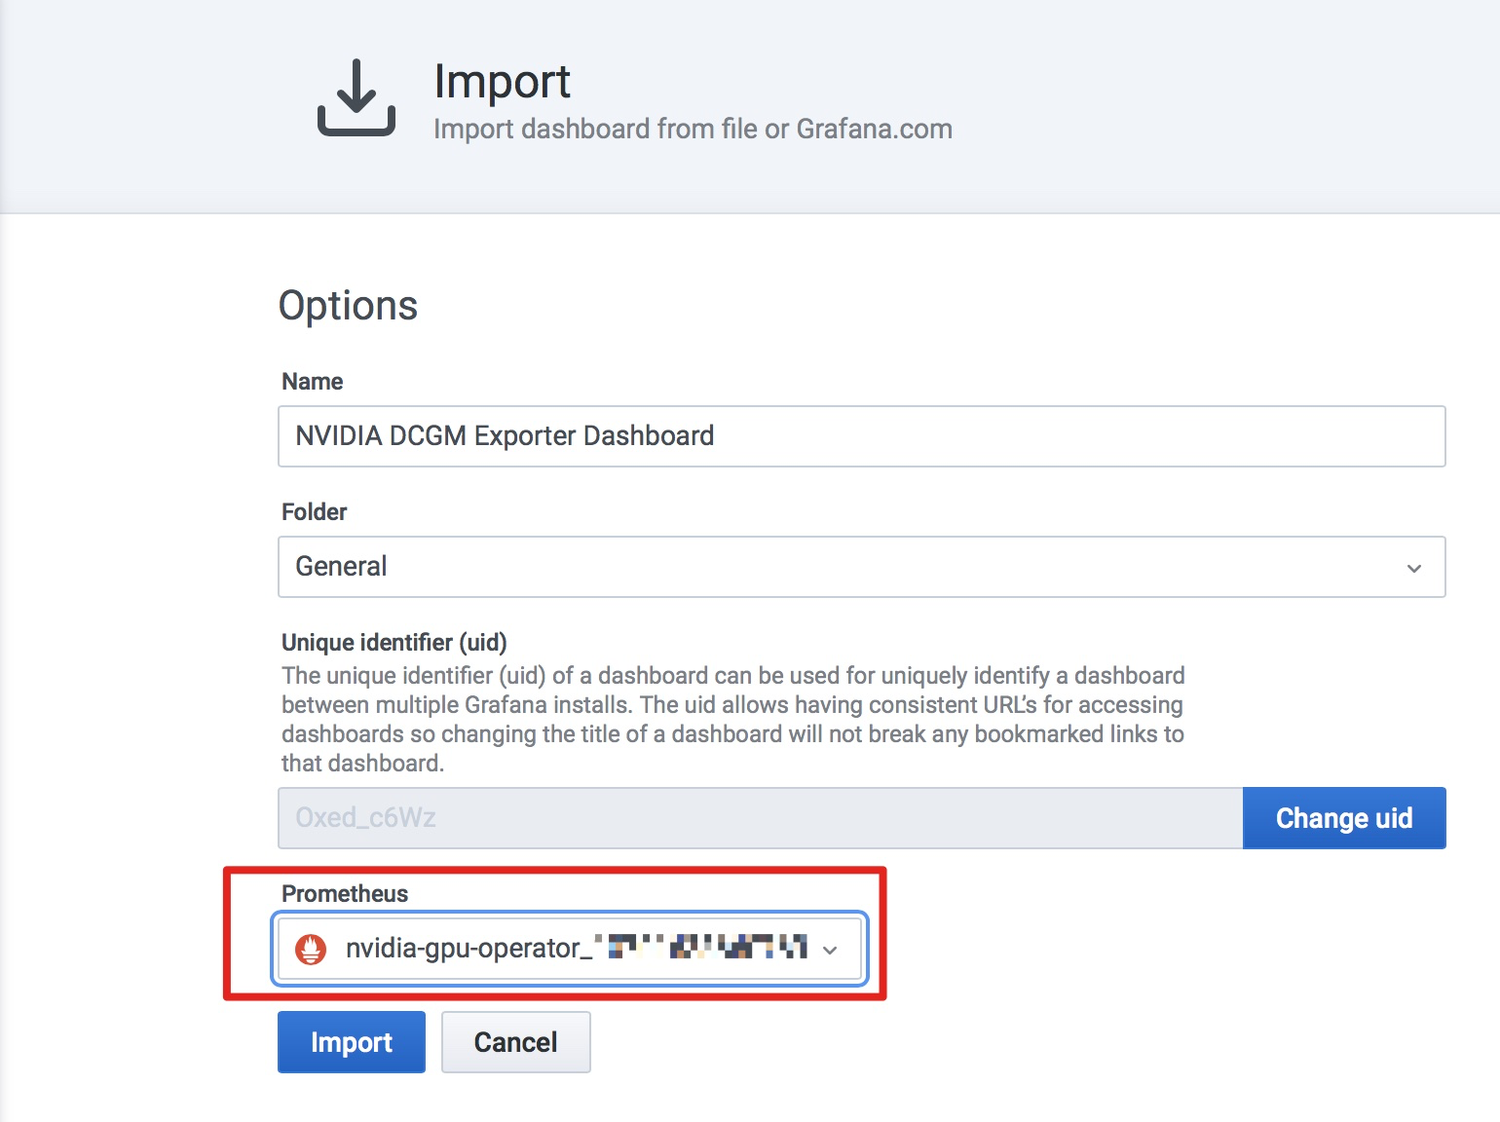The width and height of the screenshot is (1500, 1122).
Task: Click the large Import page title
Action: pos(502,82)
